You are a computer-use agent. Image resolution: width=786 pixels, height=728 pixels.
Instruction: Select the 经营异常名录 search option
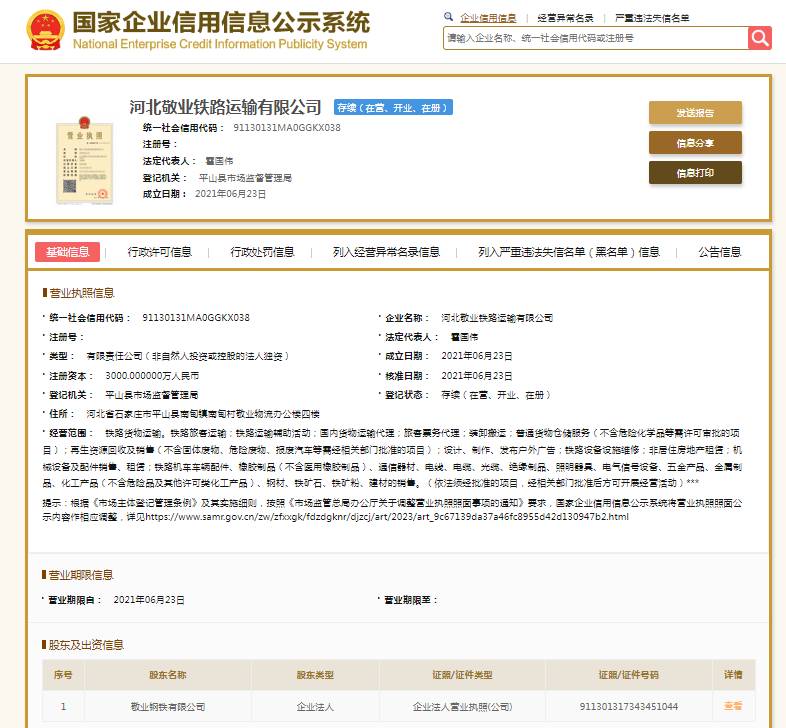(x=565, y=18)
